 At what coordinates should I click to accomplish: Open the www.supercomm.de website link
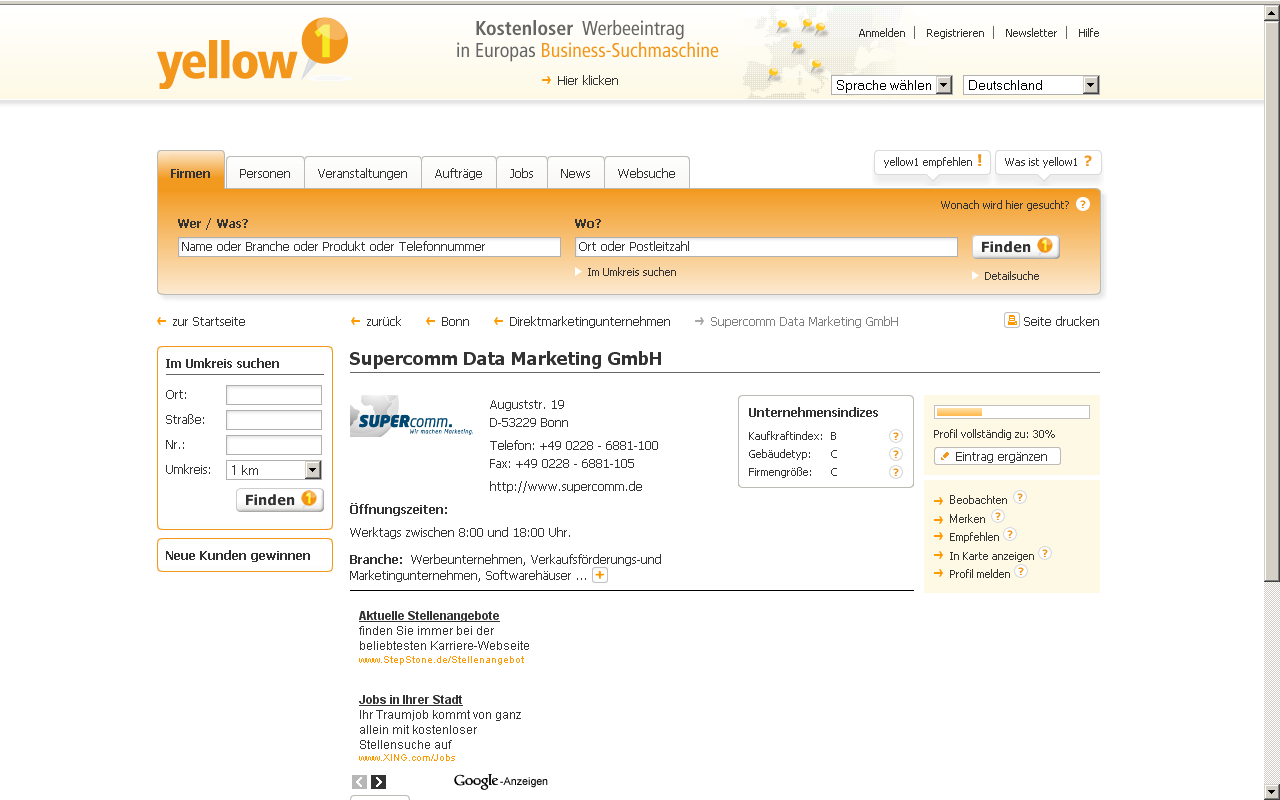pyautogui.click(x=566, y=487)
